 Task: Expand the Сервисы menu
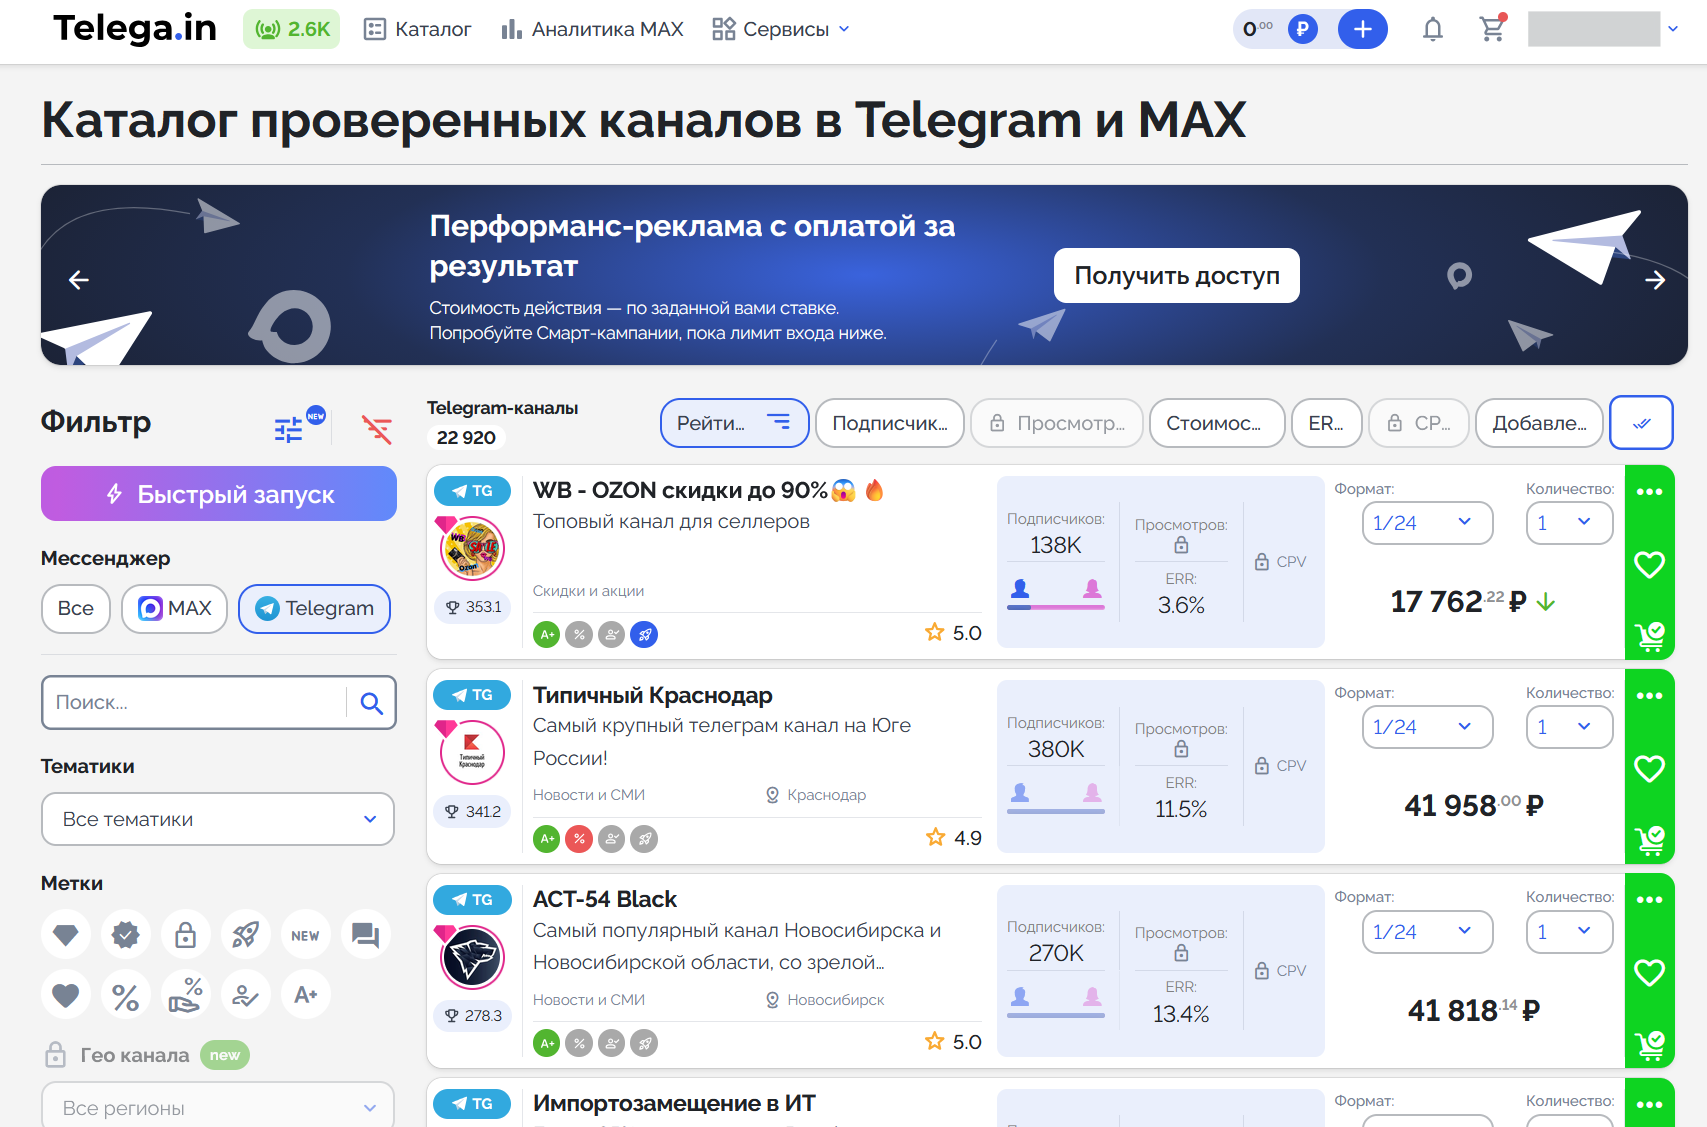(781, 29)
